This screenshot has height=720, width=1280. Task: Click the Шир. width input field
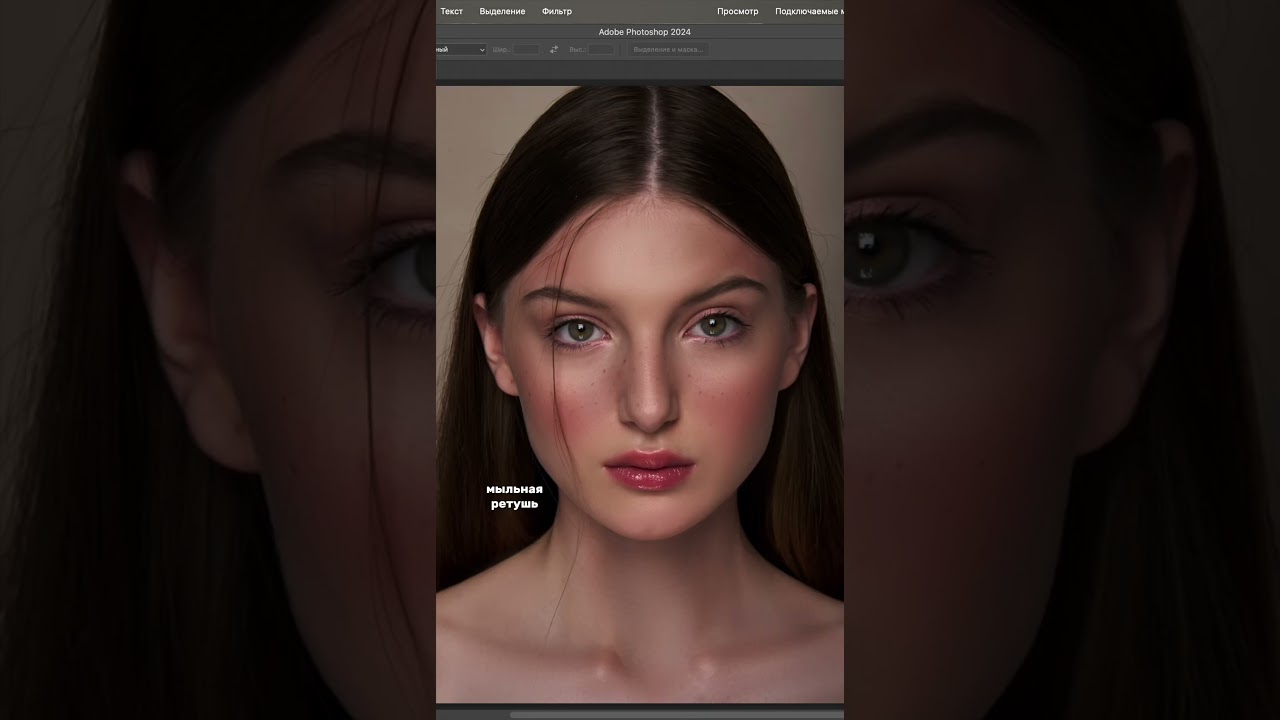pyautogui.click(x=526, y=49)
